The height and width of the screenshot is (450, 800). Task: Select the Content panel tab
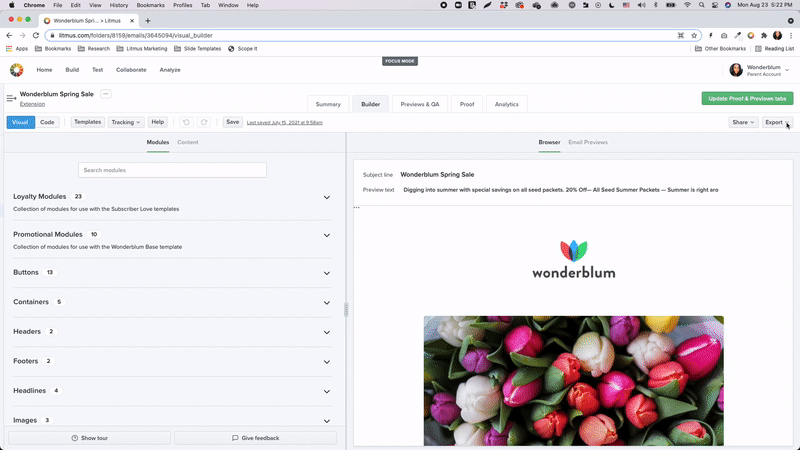[x=188, y=142]
